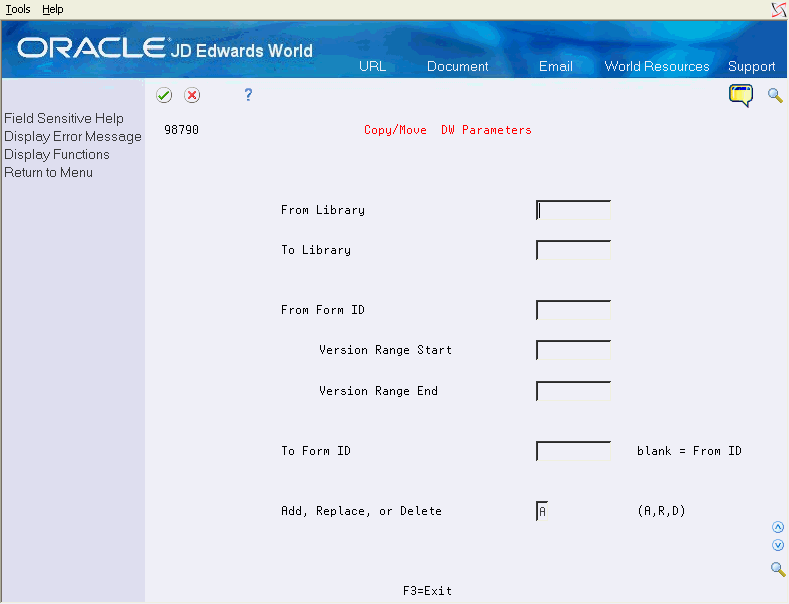This screenshot has height=604, width=789.
Task: Open the URL header link
Action: pyautogui.click(x=372, y=66)
